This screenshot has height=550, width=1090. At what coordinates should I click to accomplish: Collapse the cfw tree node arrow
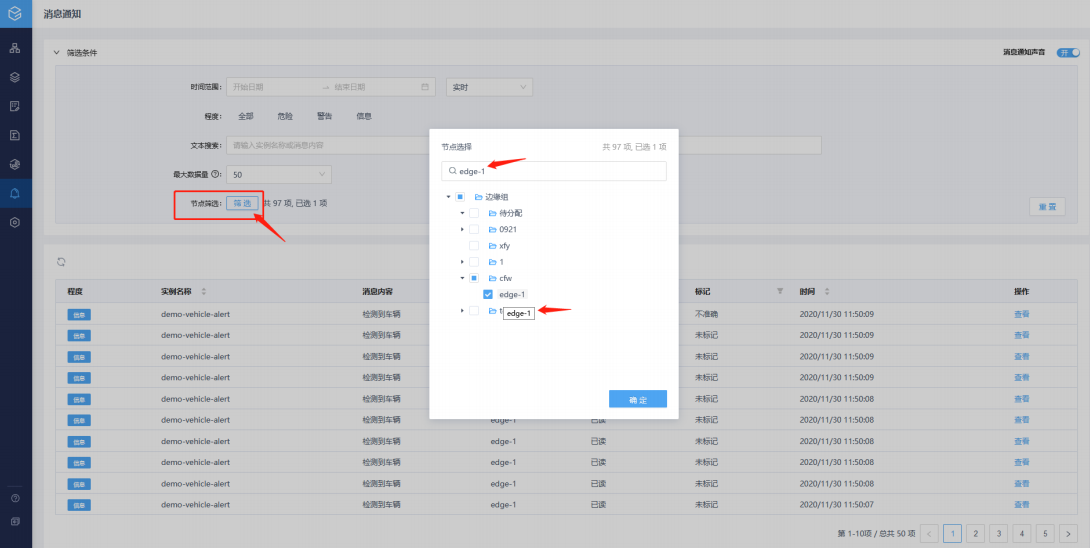[462, 278]
